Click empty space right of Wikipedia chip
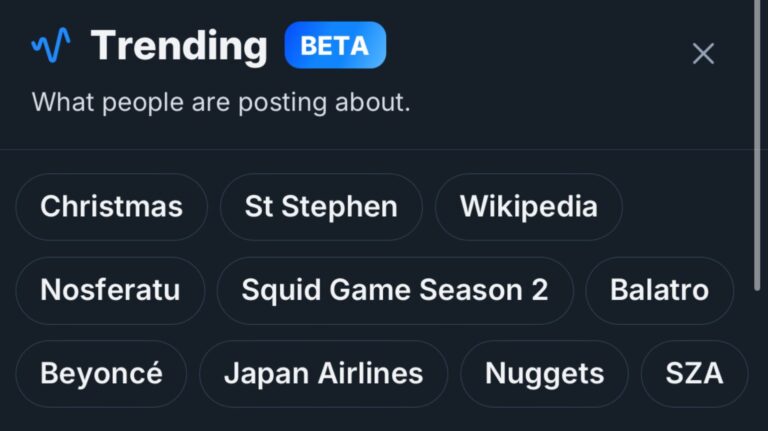Screen dimensions: 768x431 coord(686,207)
